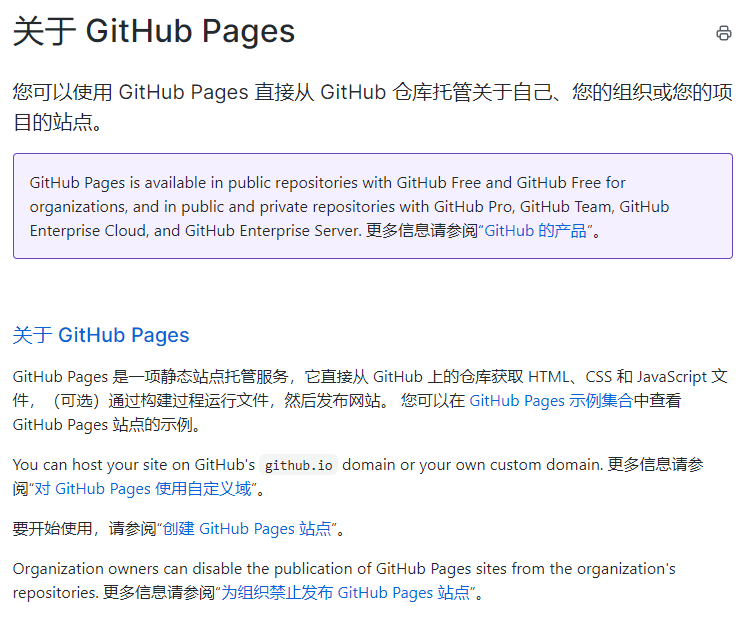
Task: Open the "GitHub 的产品" link
Action: (x=535, y=231)
